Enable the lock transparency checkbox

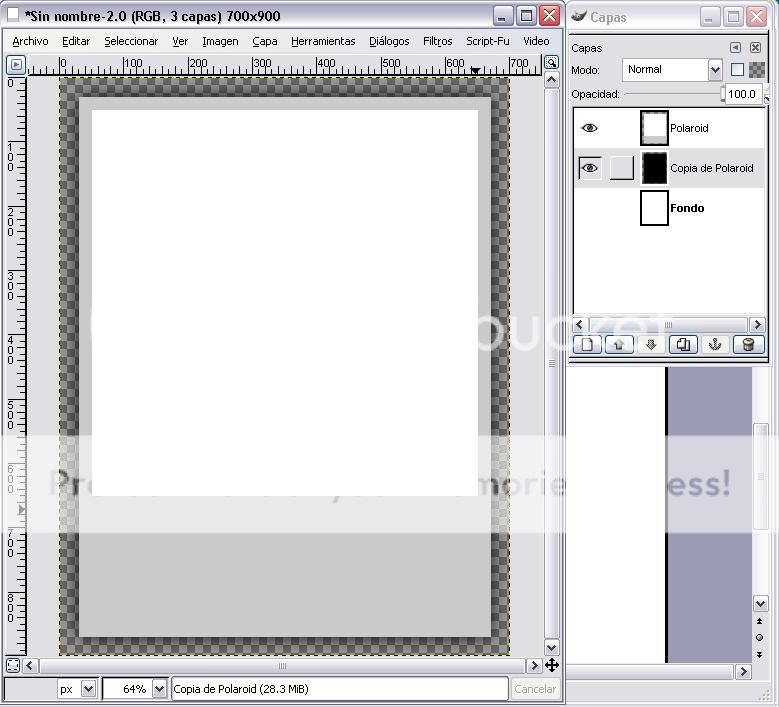coord(738,70)
